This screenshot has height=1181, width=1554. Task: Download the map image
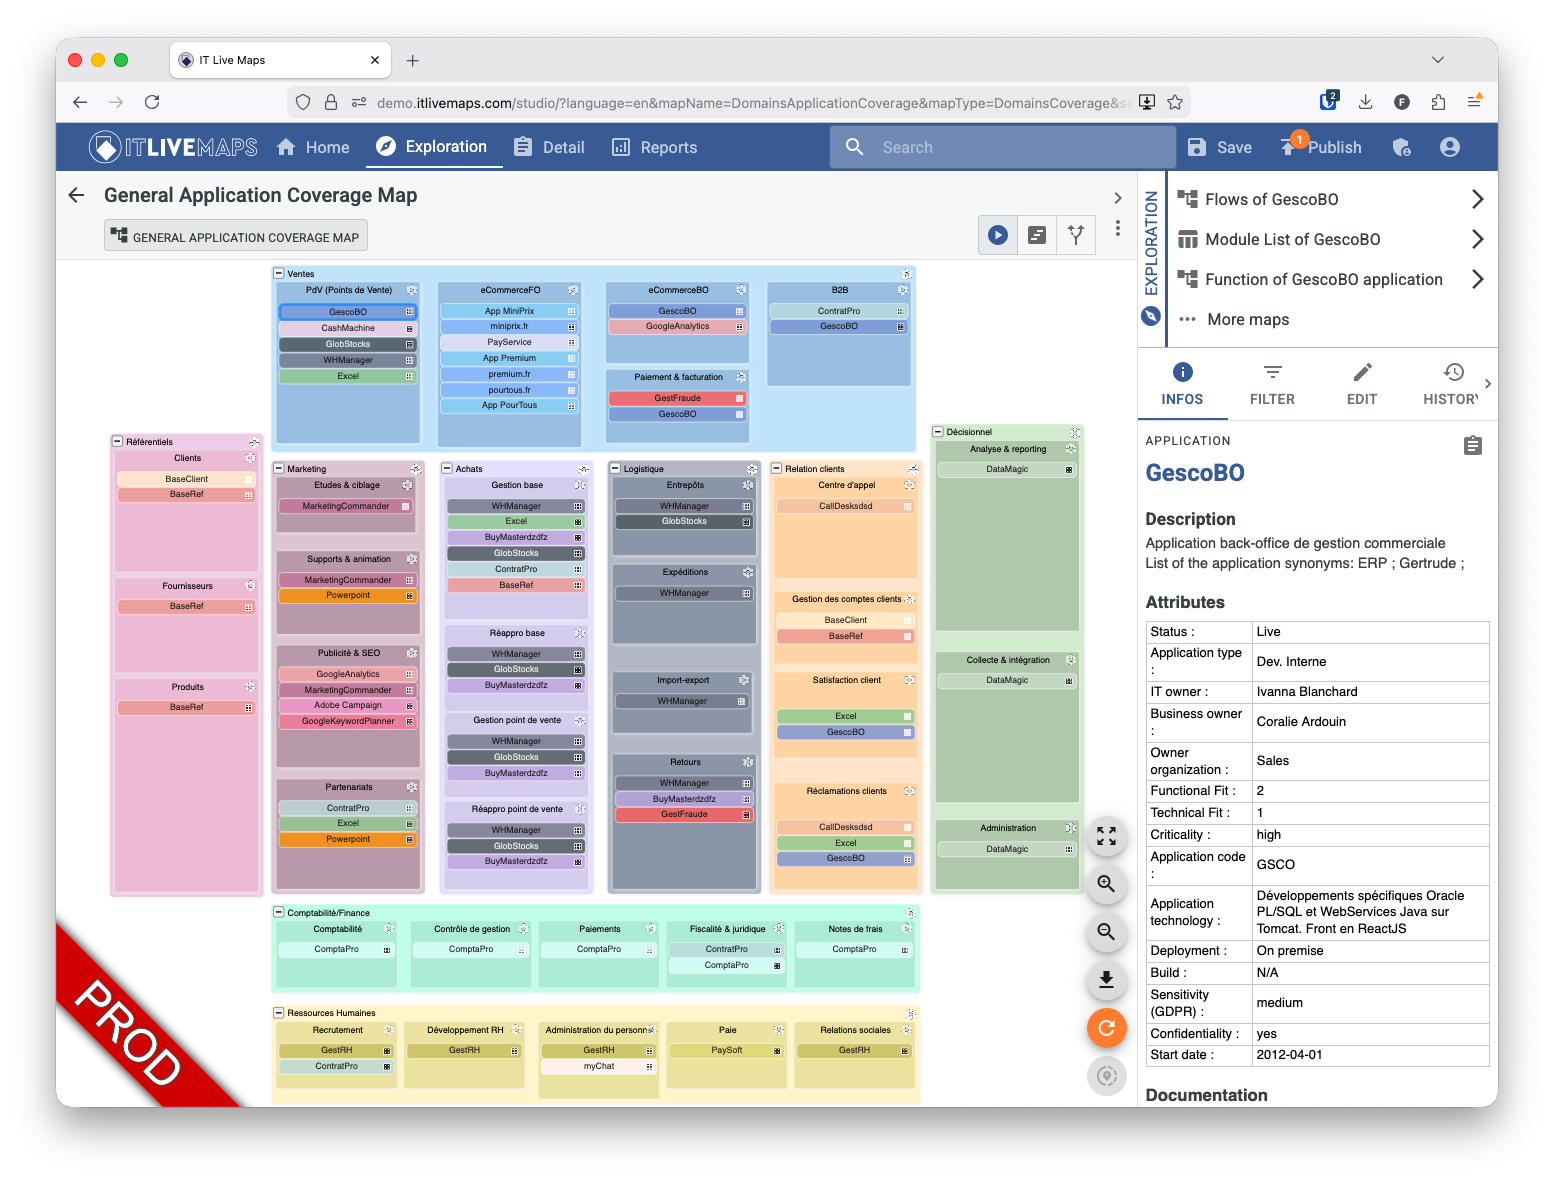point(1106,980)
